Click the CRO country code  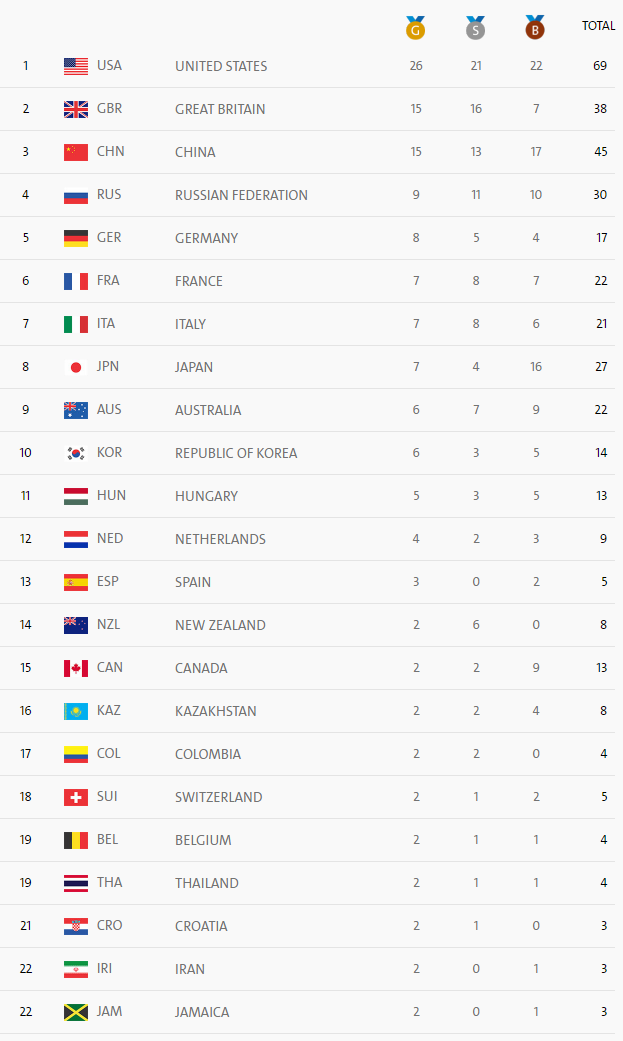(x=110, y=925)
